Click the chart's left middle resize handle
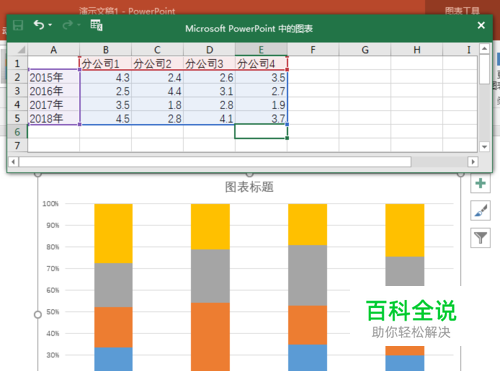 pos(38,314)
